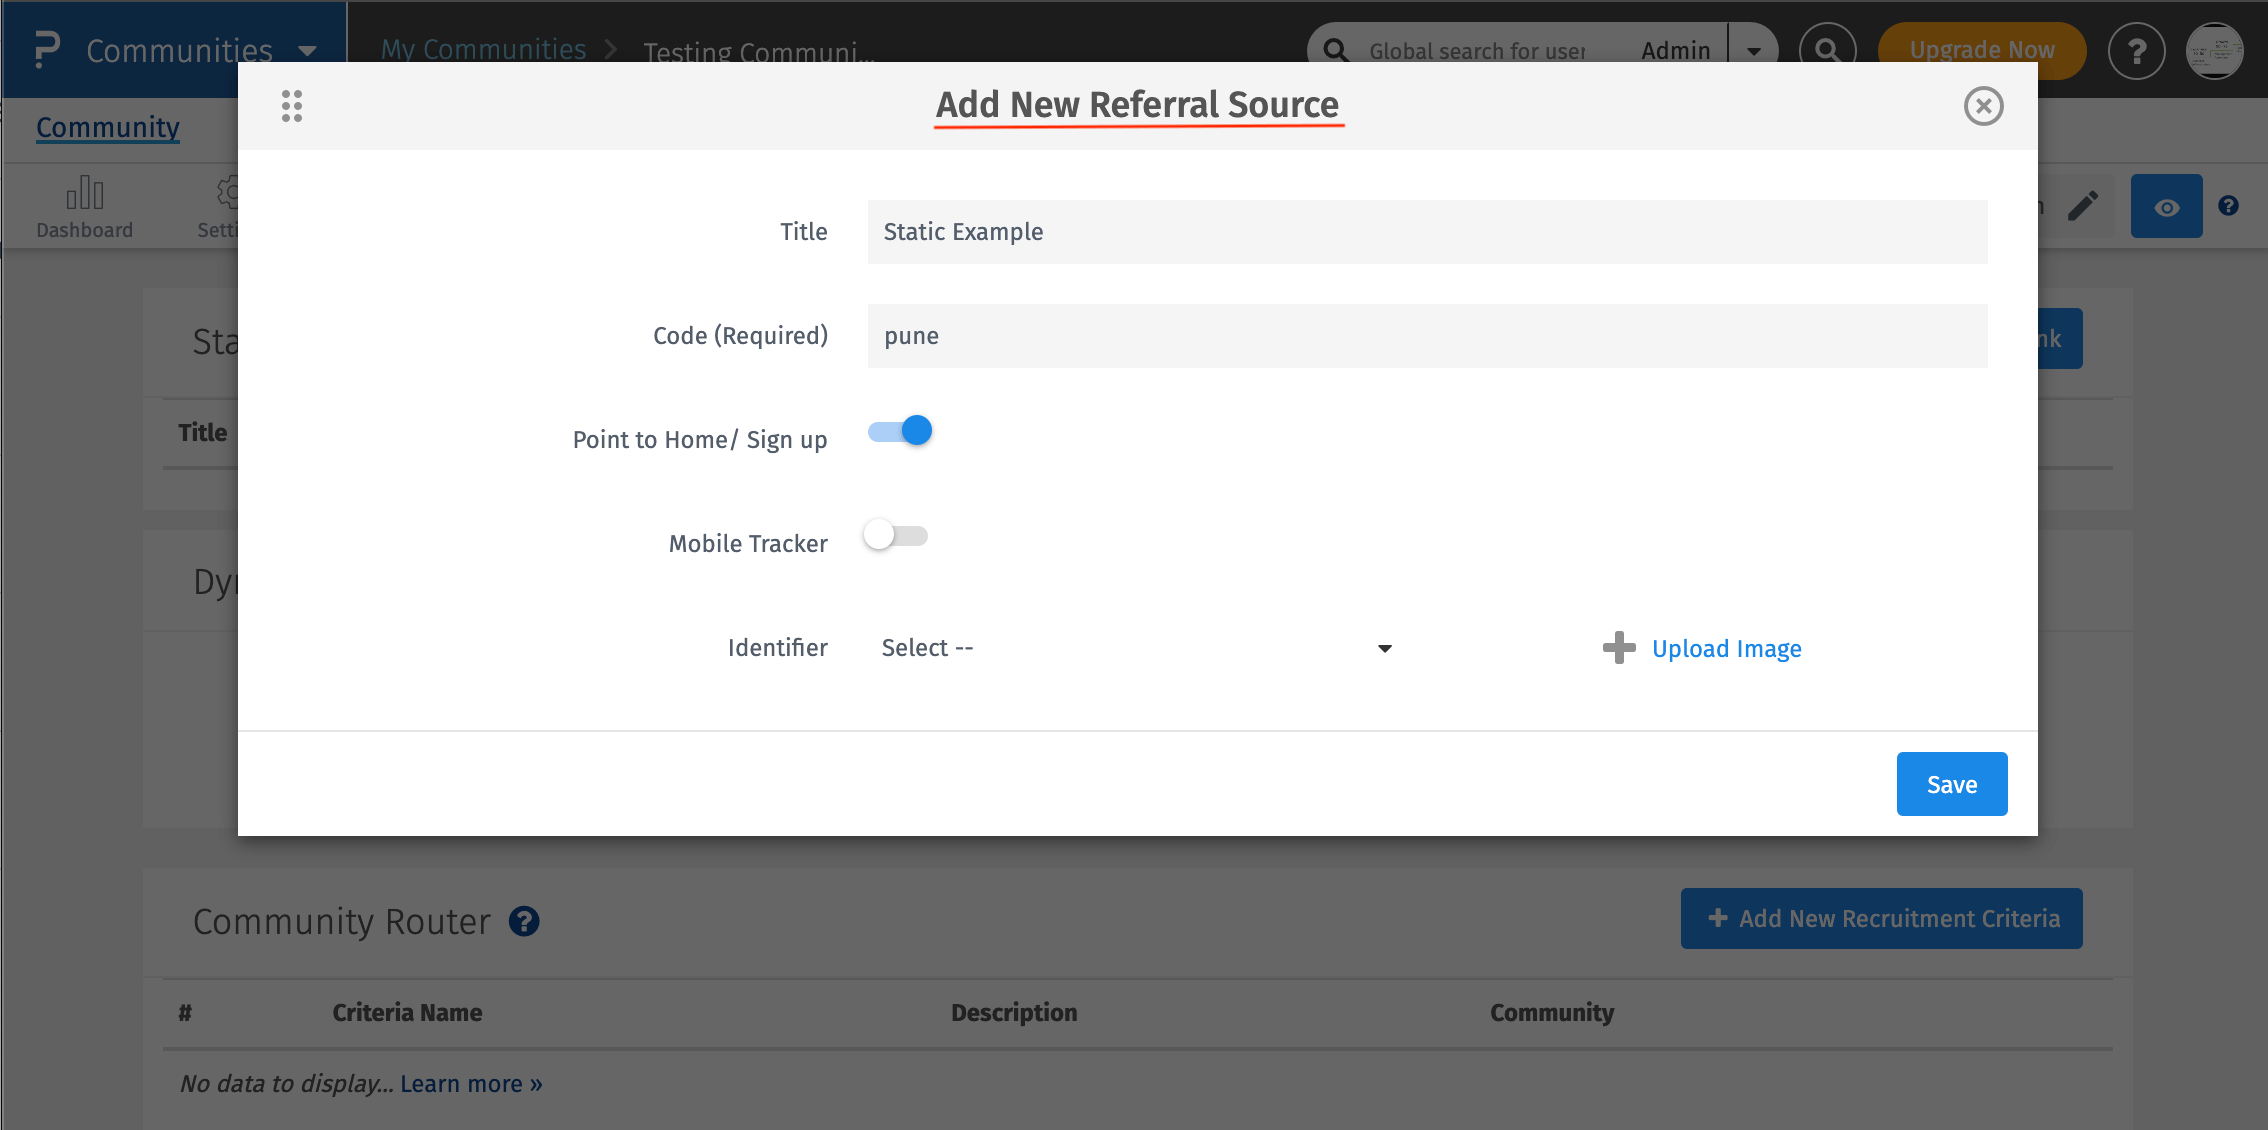Switch to the Community tab
Screen dimensions: 2268x1130
tap(108, 127)
